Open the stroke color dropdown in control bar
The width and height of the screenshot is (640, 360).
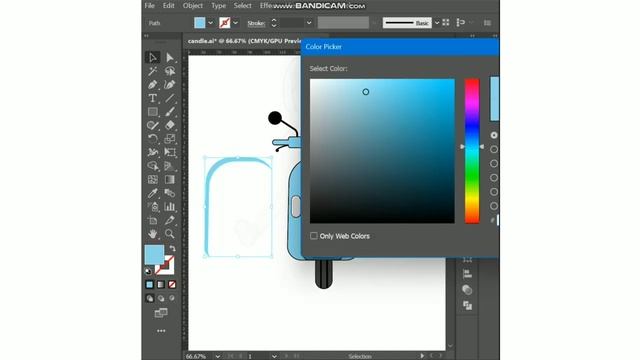(236, 23)
